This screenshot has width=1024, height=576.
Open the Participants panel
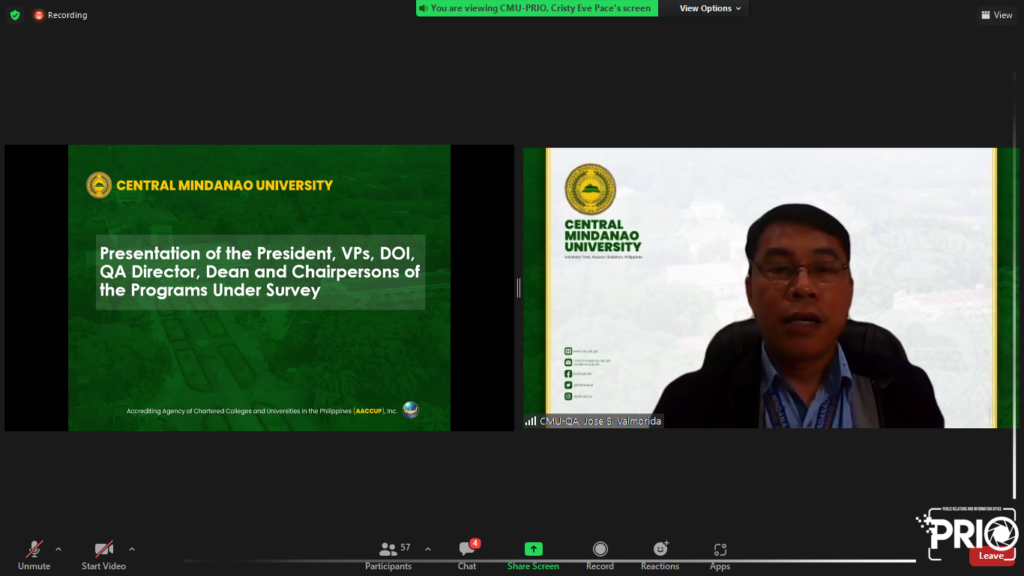tap(388, 556)
